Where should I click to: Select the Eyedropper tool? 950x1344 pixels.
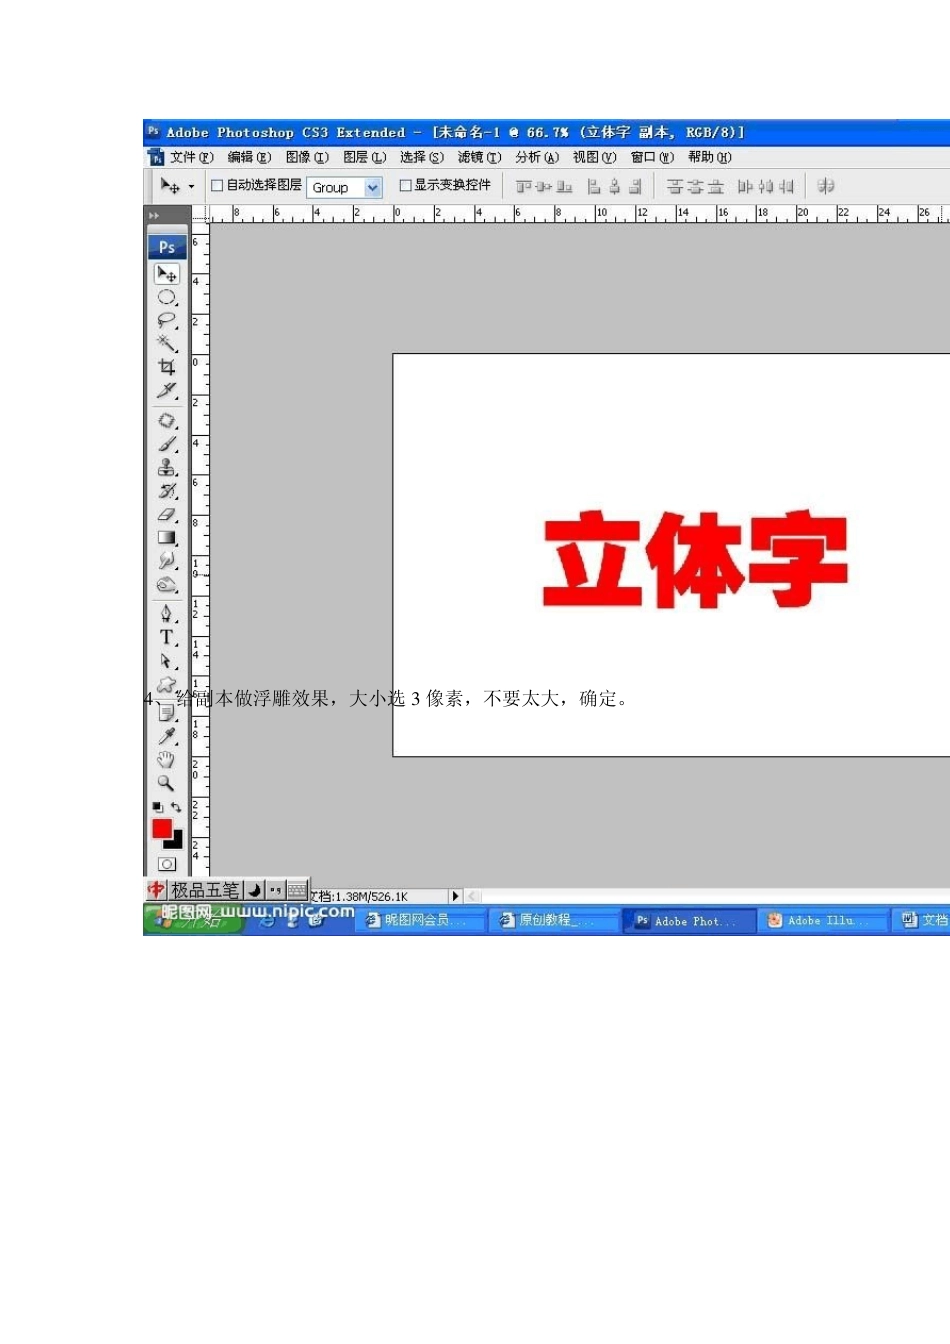pyautogui.click(x=166, y=736)
